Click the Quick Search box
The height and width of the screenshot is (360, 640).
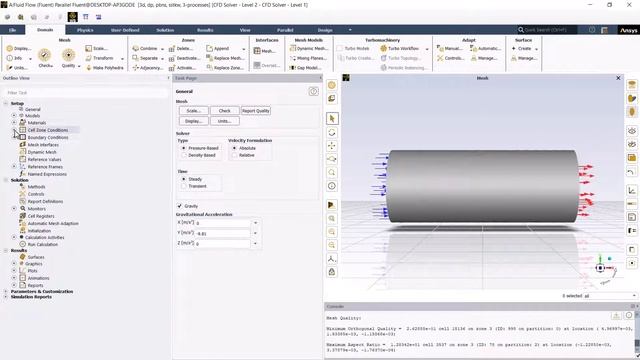click(547, 30)
